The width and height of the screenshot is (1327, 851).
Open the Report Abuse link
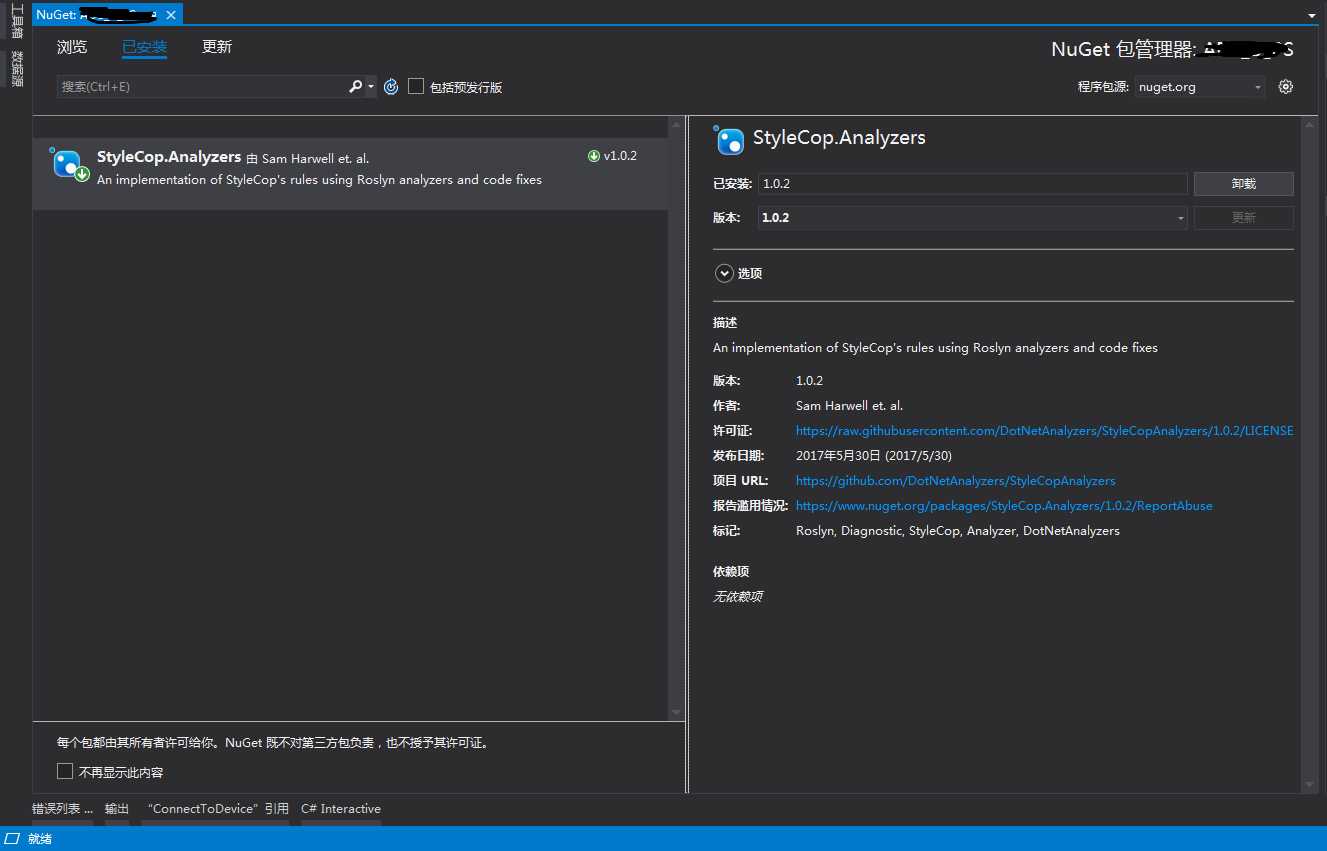click(1004, 506)
